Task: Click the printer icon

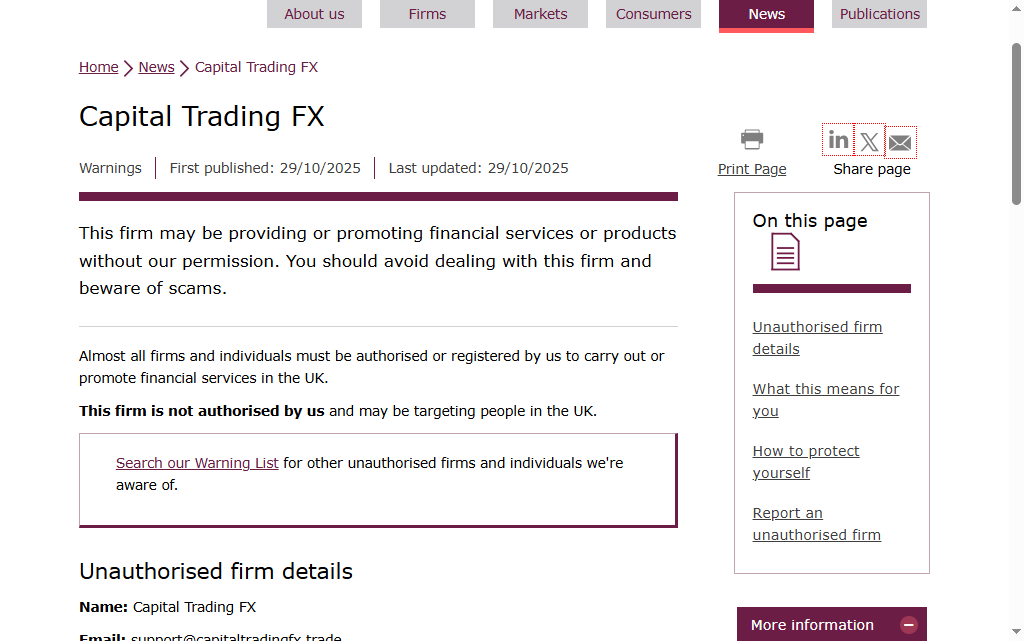Action: click(x=752, y=140)
